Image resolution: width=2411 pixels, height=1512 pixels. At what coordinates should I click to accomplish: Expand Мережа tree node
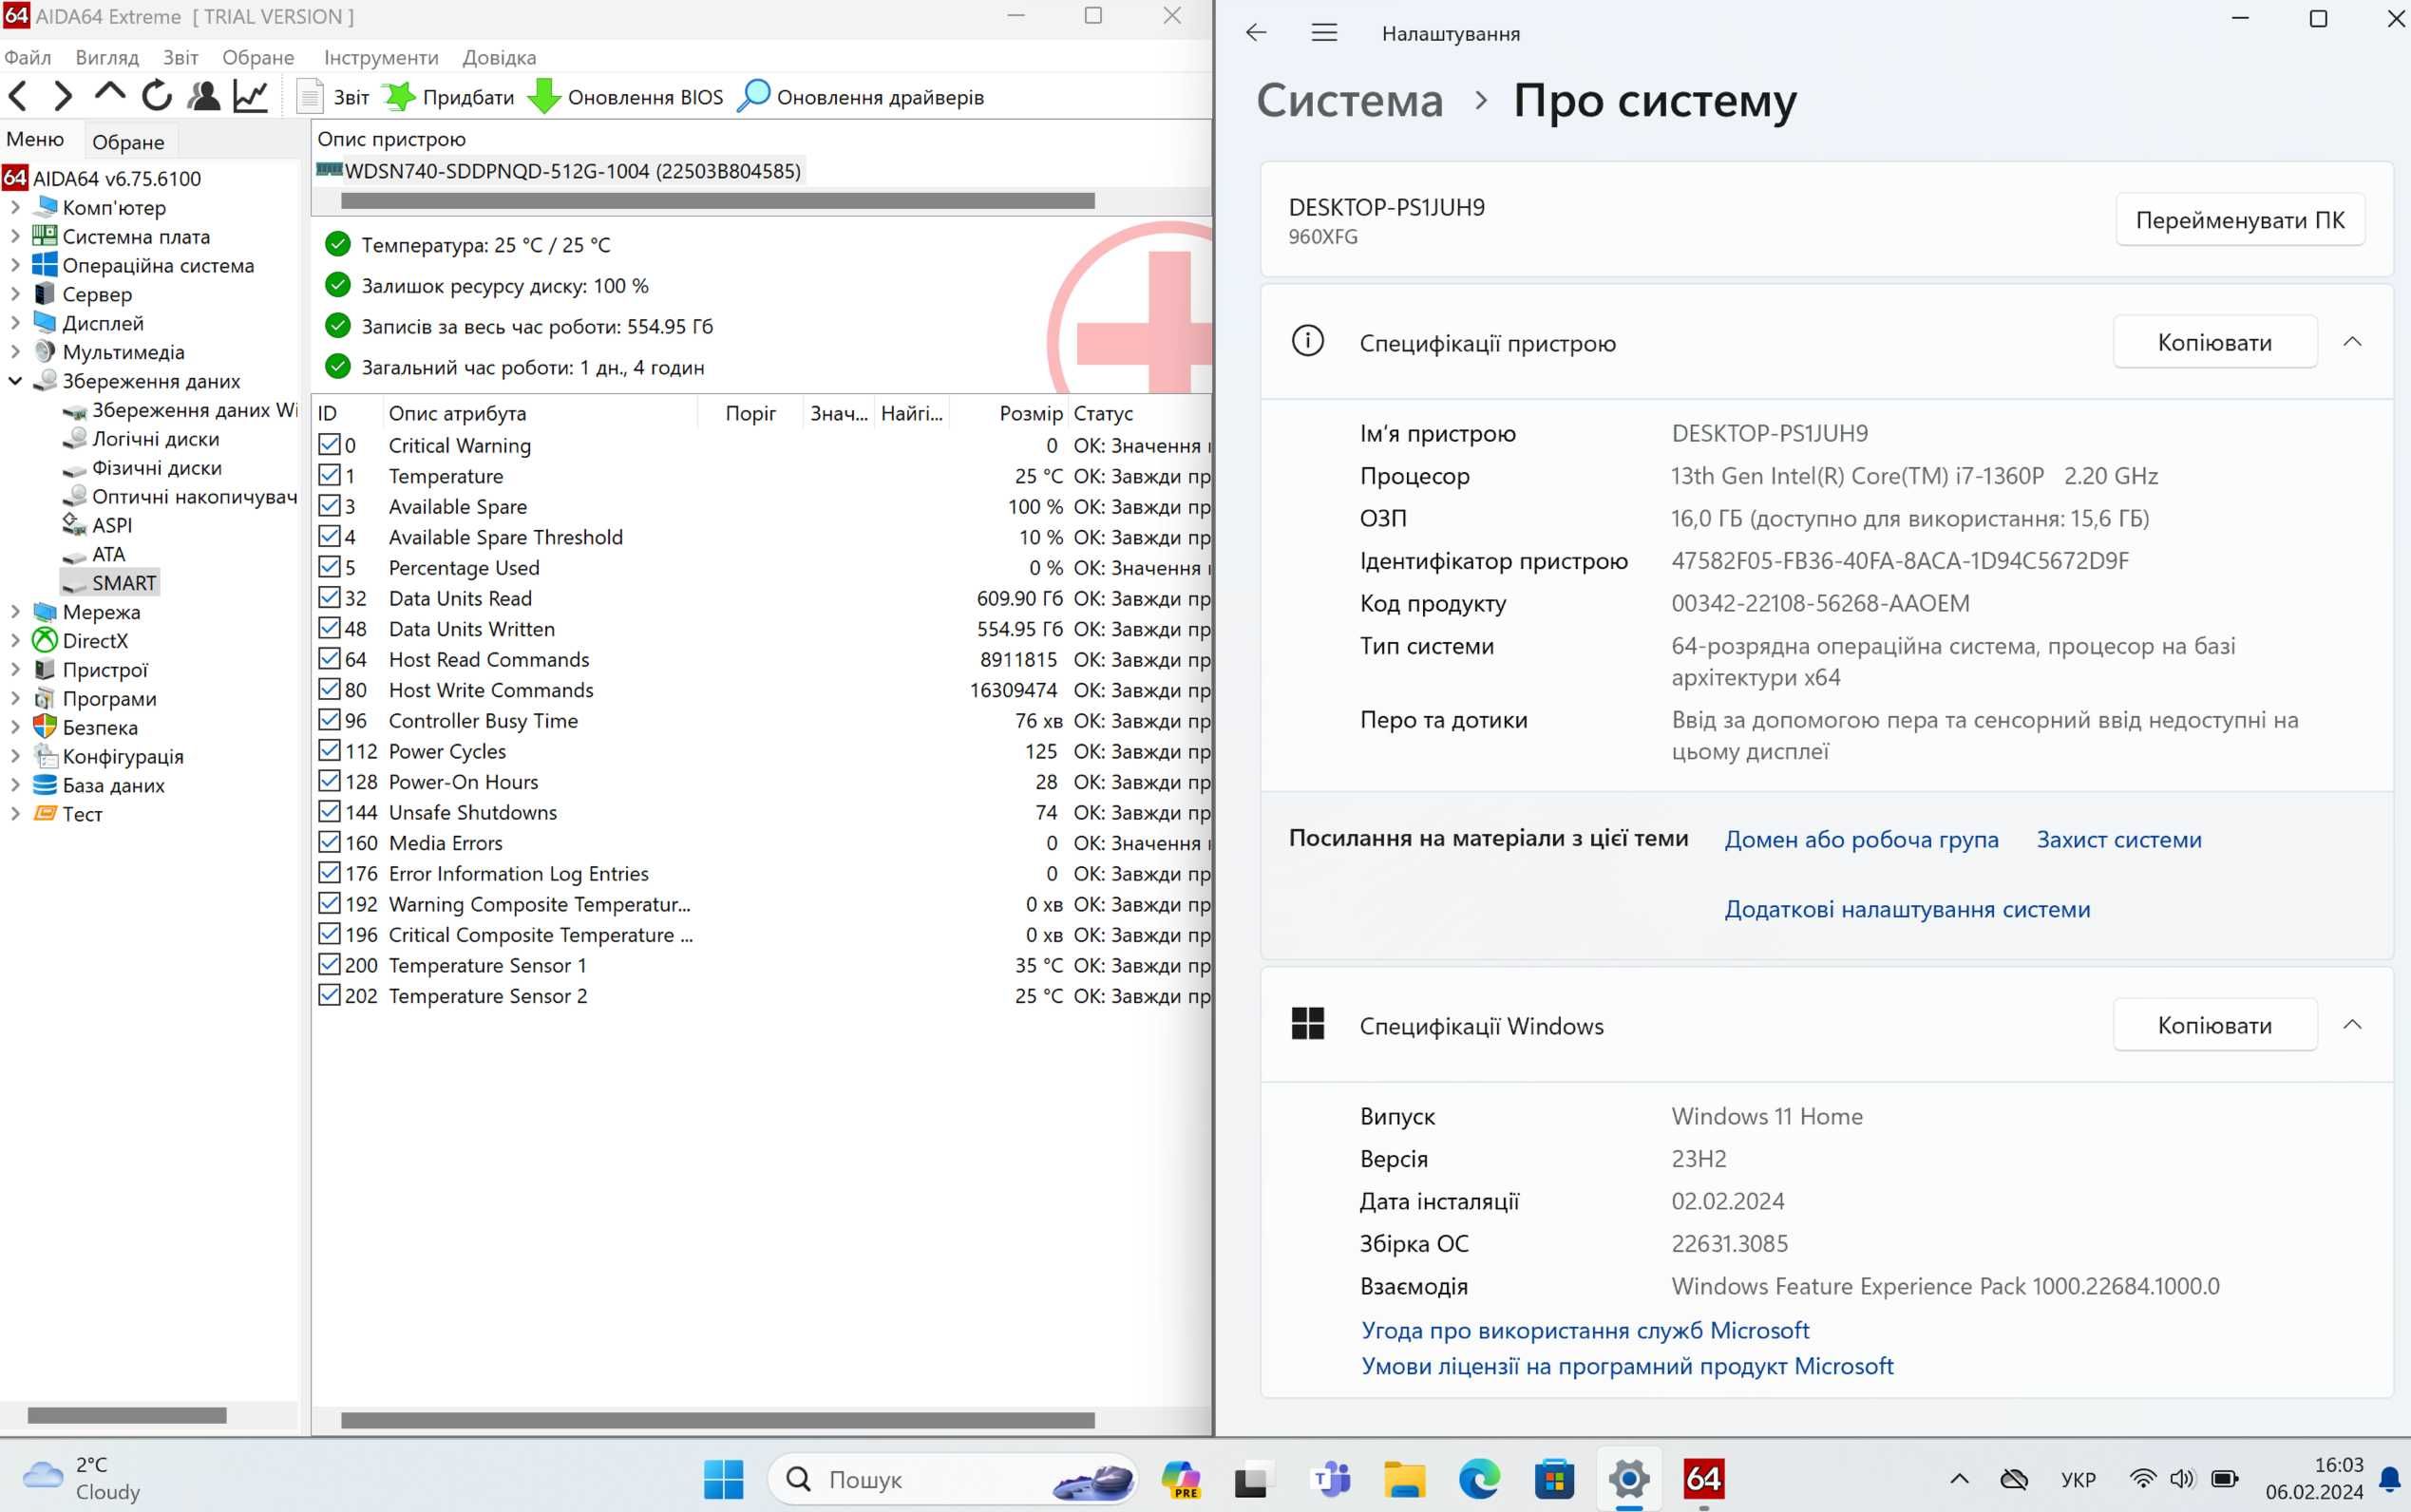point(15,612)
